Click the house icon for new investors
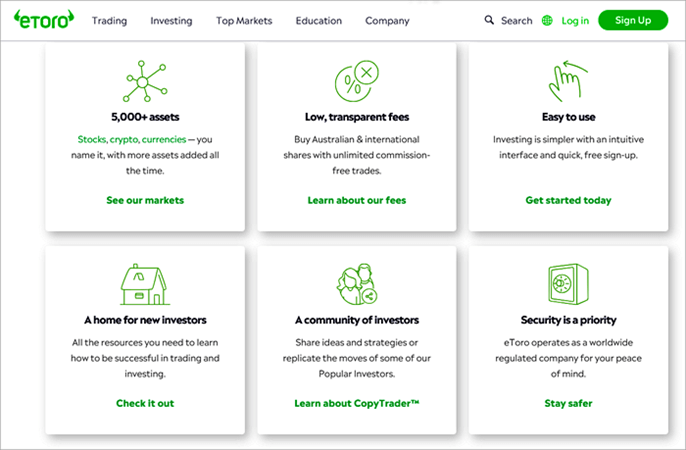Image resolution: width=686 pixels, height=450 pixels. (x=145, y=285)
